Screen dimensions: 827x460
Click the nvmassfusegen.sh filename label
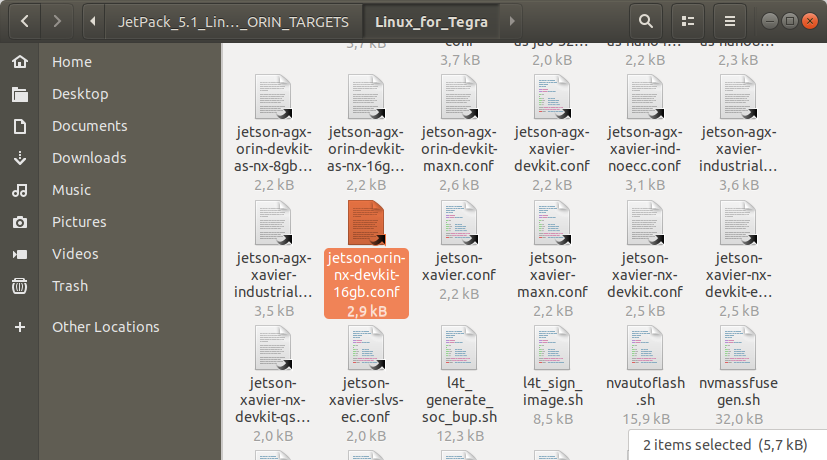click(x=738, y=391)
